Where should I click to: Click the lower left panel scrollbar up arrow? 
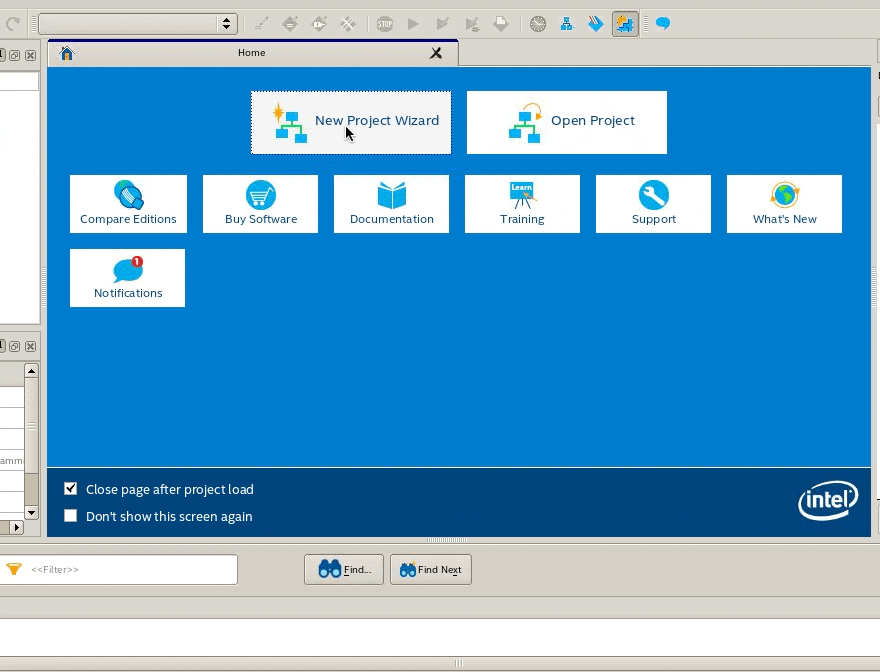[x=31, y=371]
